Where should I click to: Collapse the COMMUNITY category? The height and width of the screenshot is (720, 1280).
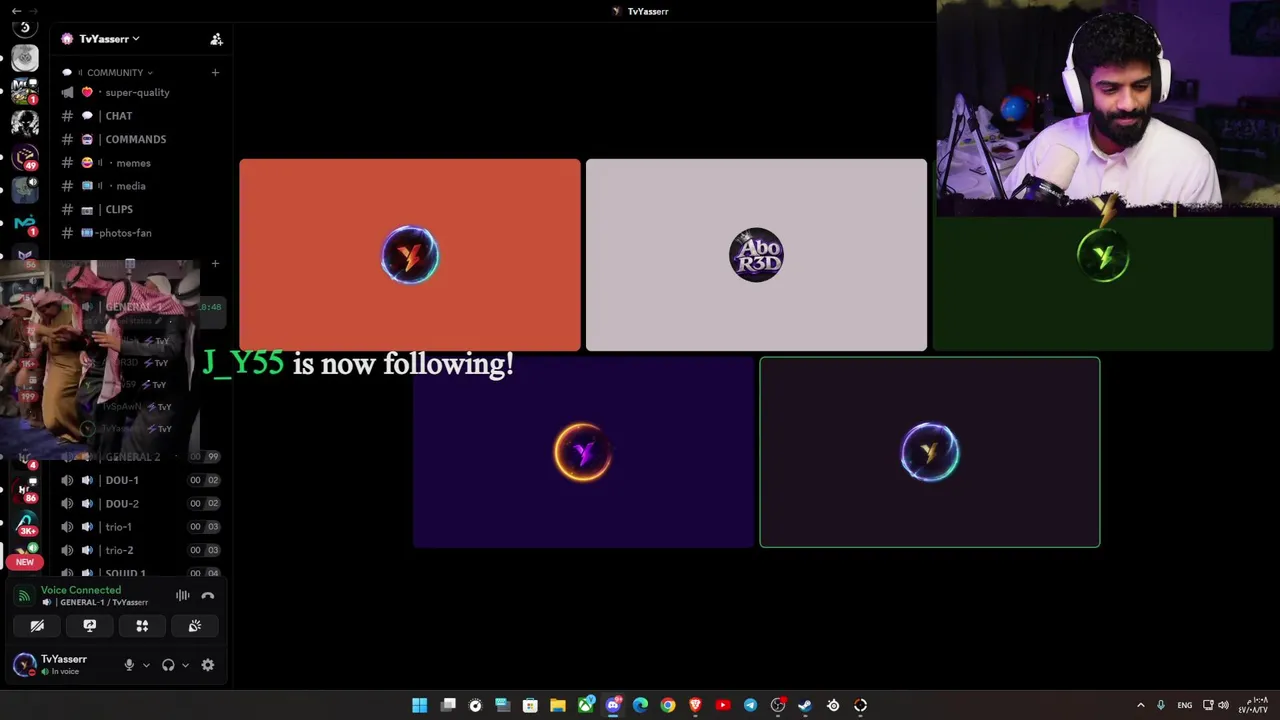click(x=119, y=72)
